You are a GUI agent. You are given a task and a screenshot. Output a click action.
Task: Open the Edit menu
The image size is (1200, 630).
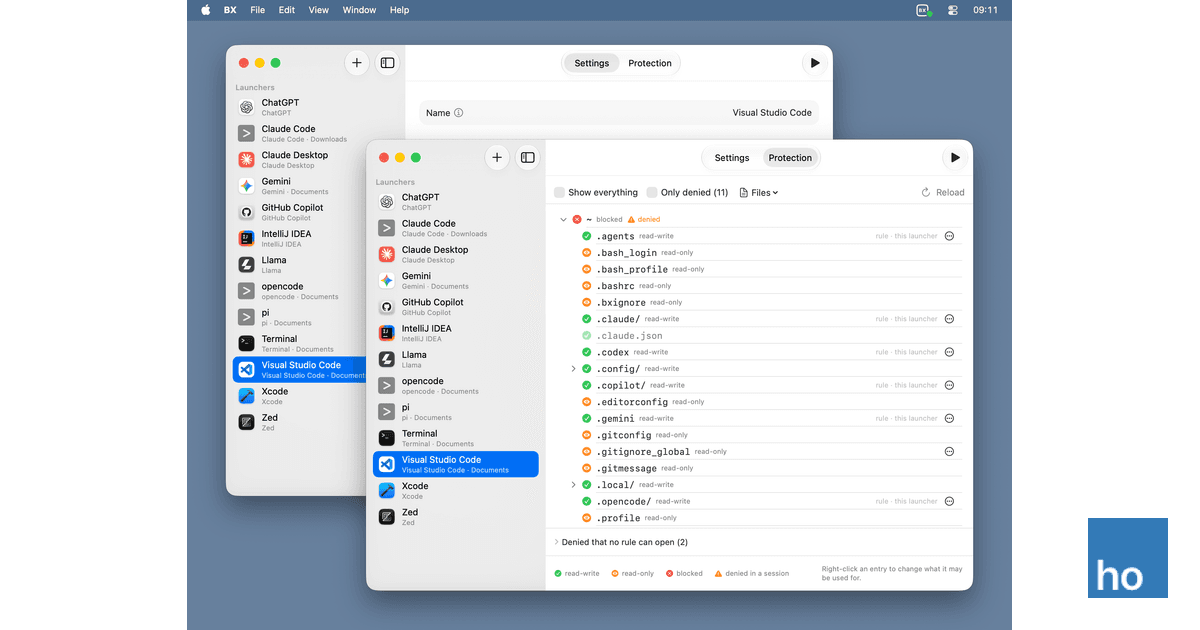pos(287,10)
